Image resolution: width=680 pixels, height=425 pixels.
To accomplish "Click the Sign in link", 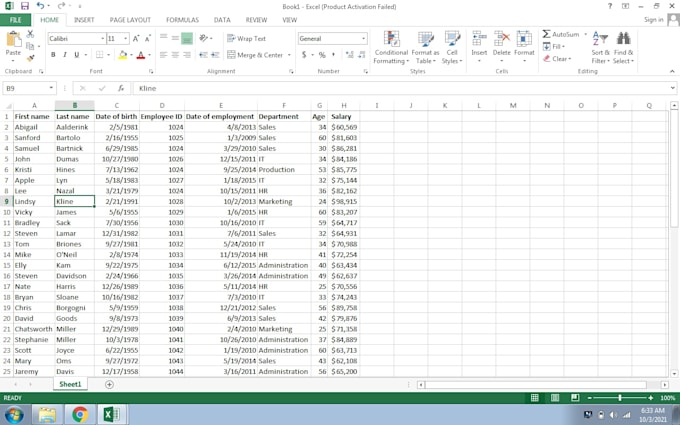I will point(654,20).
